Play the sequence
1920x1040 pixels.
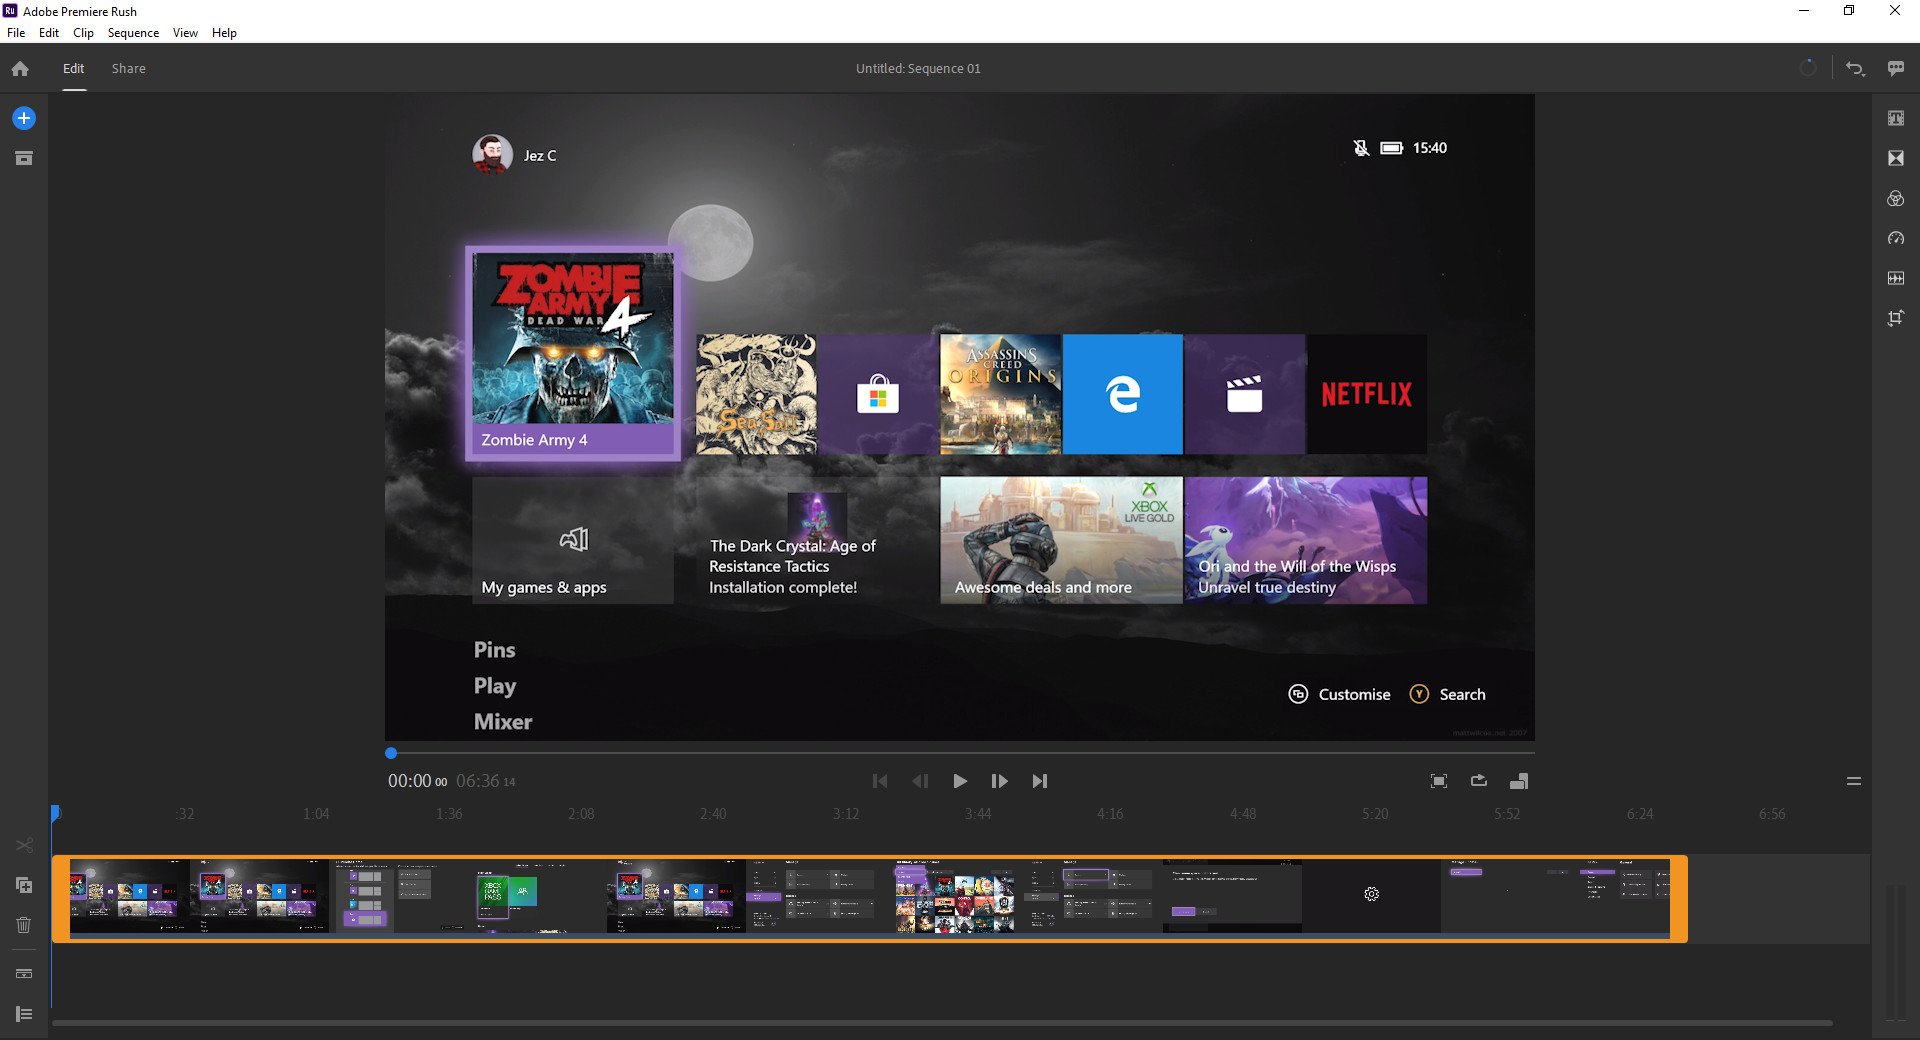coord(960,781)
